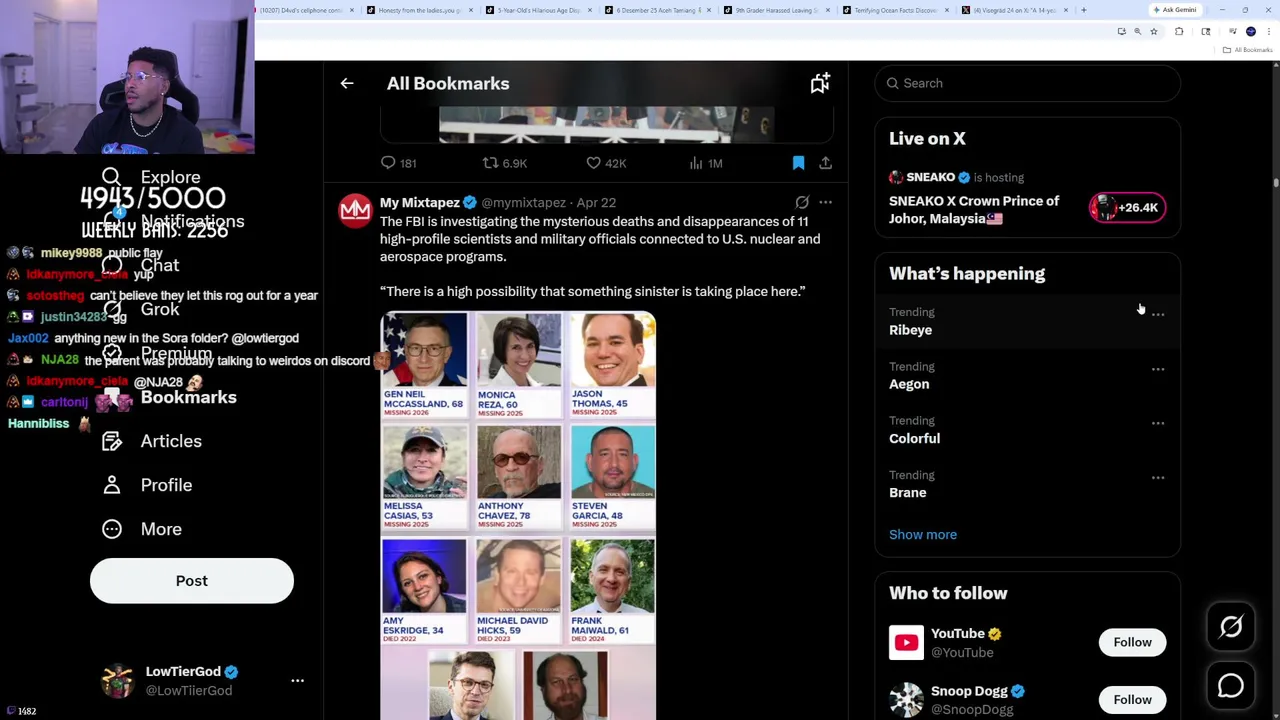Open the LowTierGod account menu dots
1280x720 pixels.
pos(297,680)
